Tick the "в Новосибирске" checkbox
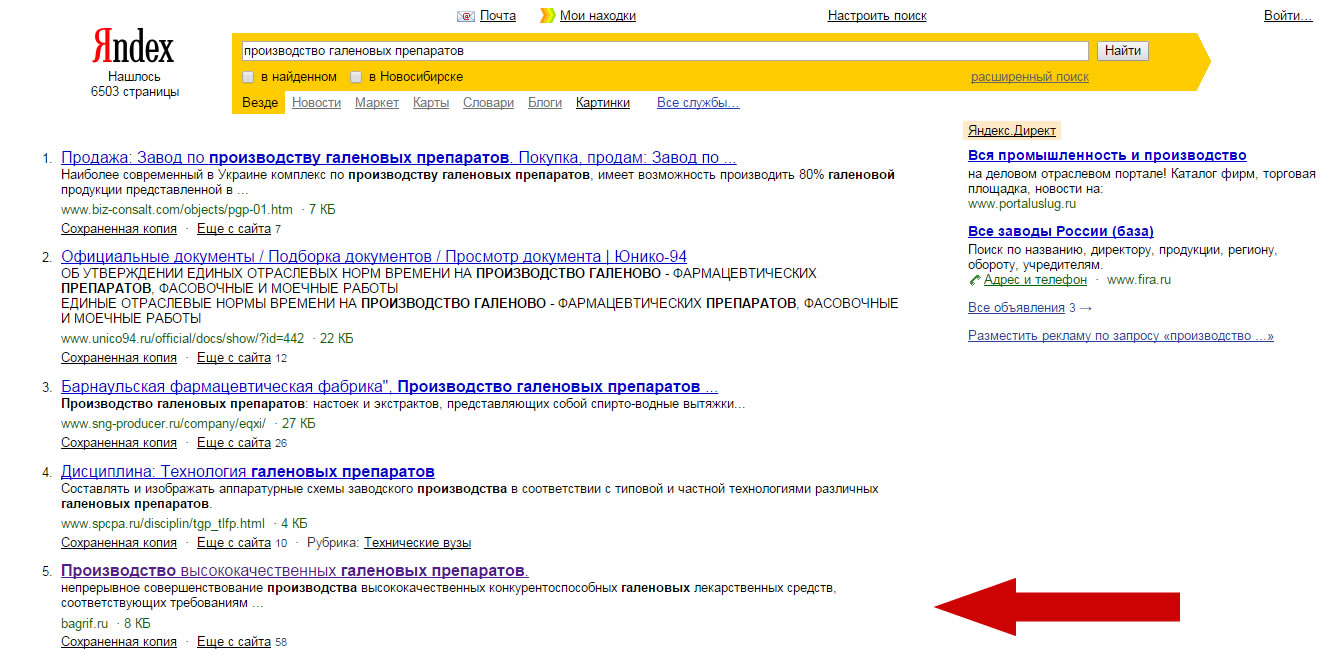Image resolution: width=1338 pixels, height=657 pixels. pyautogui.click(x=356, y=77)
